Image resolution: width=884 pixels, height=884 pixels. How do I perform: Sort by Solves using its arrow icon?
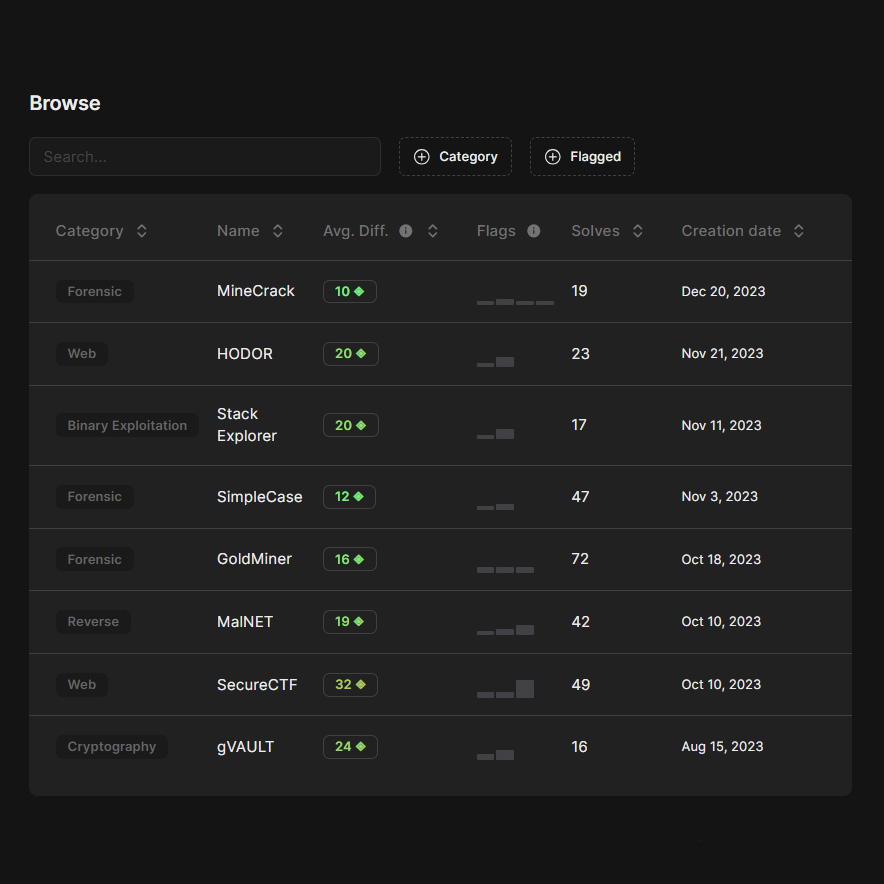tap(638, 231)
